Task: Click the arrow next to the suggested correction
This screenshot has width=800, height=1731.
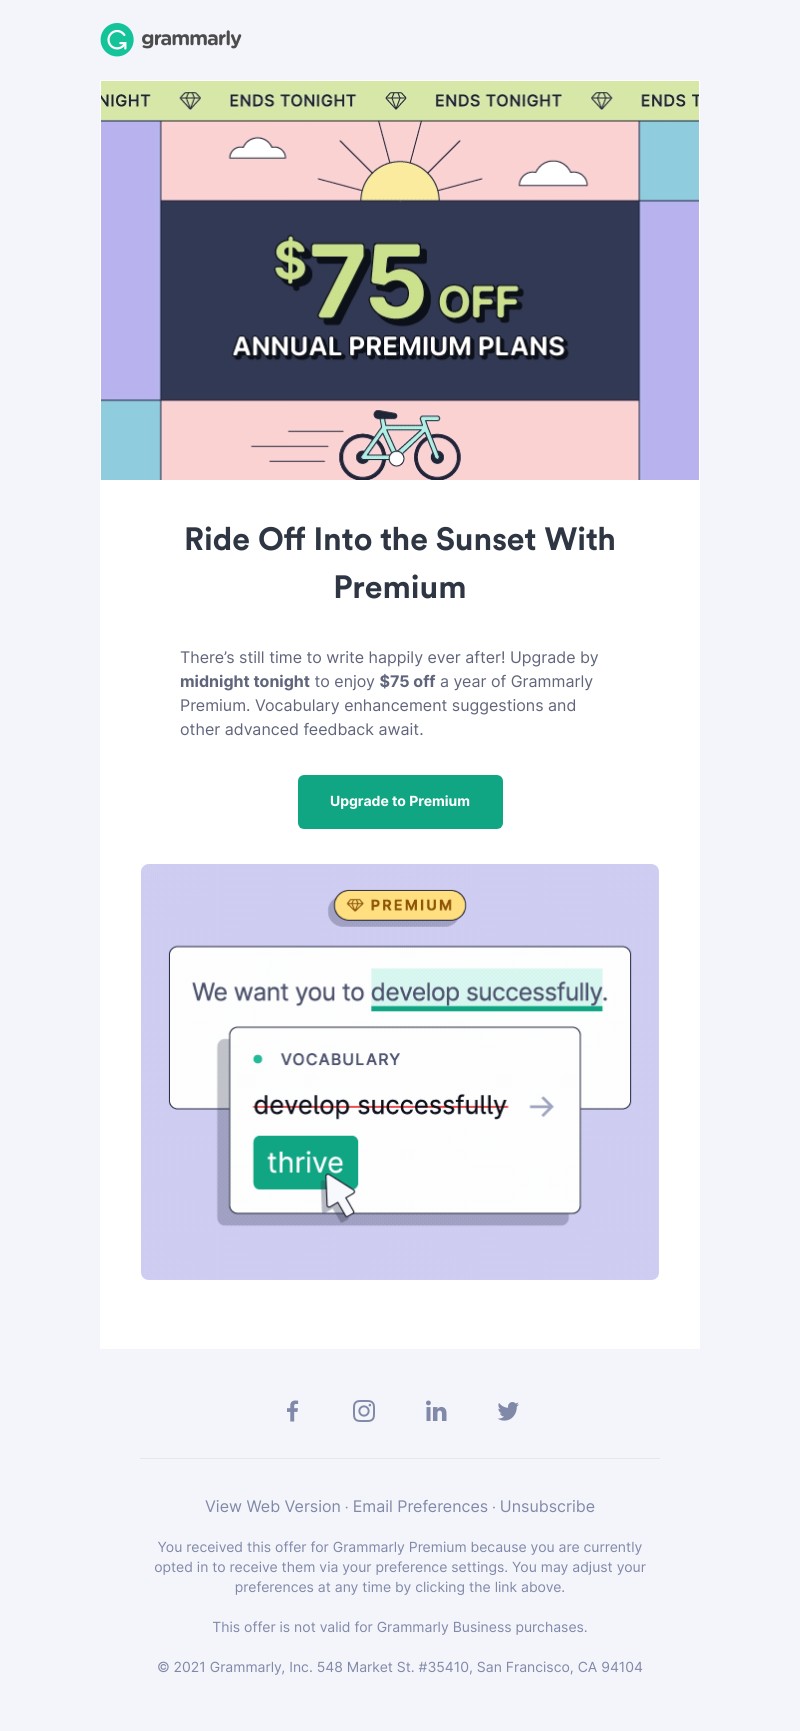Action: (x=542, y=1107)
